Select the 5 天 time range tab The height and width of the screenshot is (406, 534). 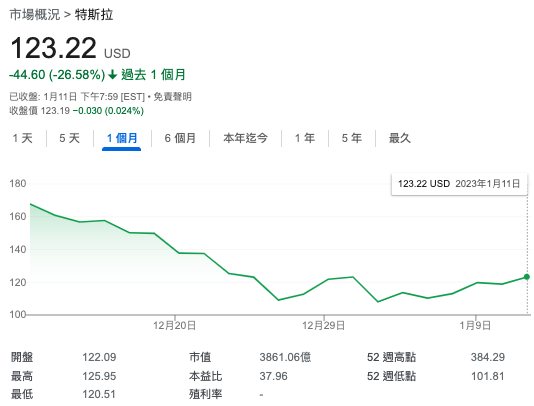(x=69, y=138)
